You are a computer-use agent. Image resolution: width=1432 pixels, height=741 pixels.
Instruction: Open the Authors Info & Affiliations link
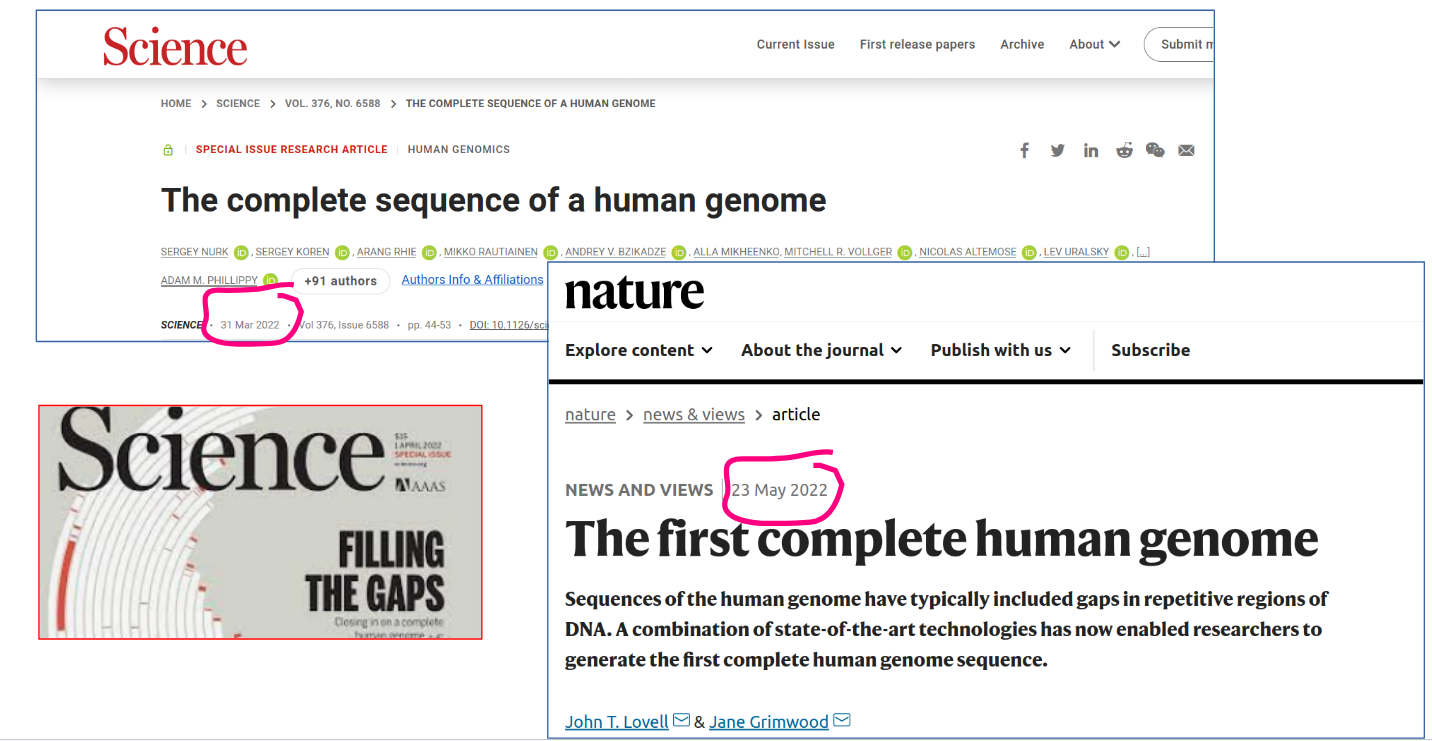pyautogui.click(x=472, y=280)
